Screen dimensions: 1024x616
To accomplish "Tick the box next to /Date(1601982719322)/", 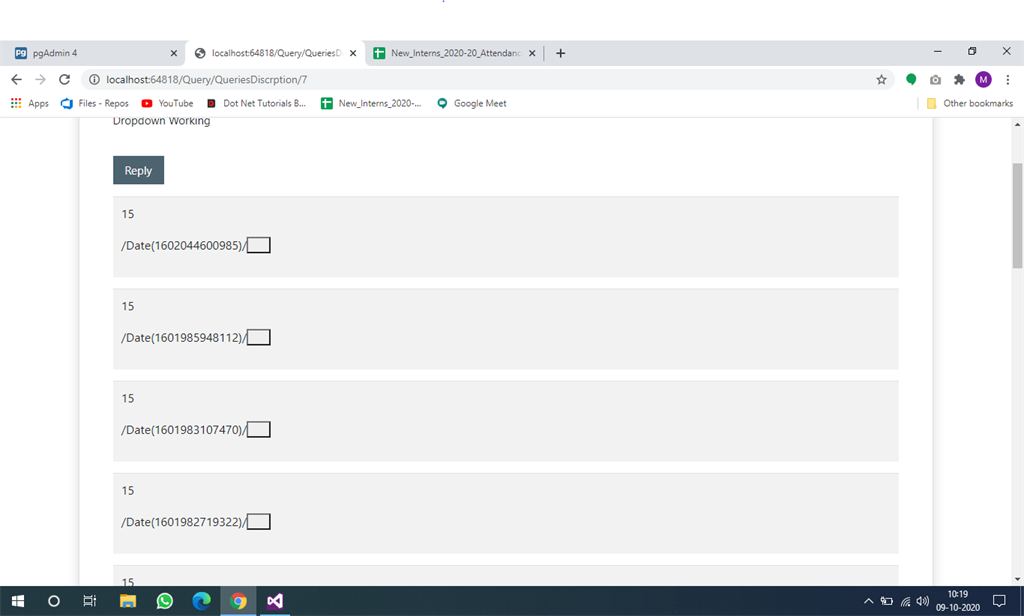I will [258, 521].
